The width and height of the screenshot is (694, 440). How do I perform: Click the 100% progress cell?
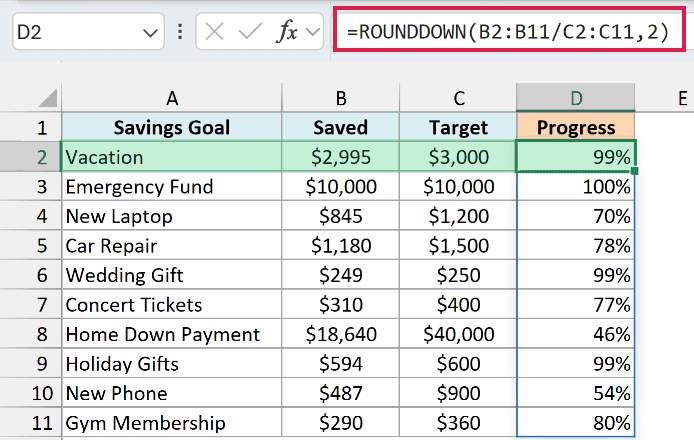point(575,186)
